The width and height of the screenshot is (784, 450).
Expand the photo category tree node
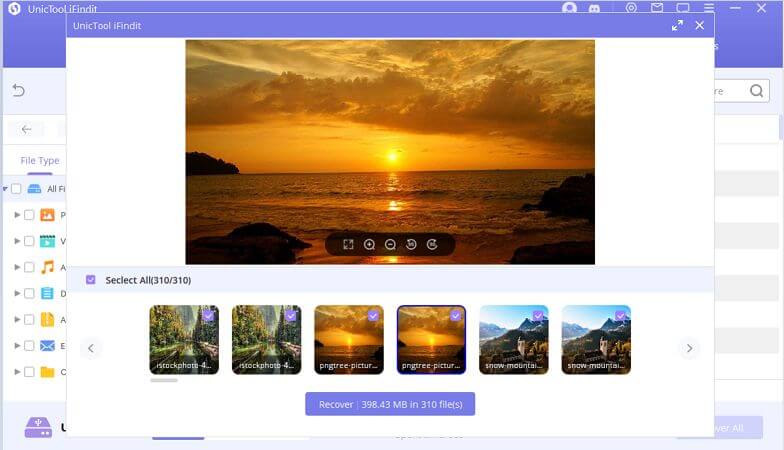(x=17, y=215)
